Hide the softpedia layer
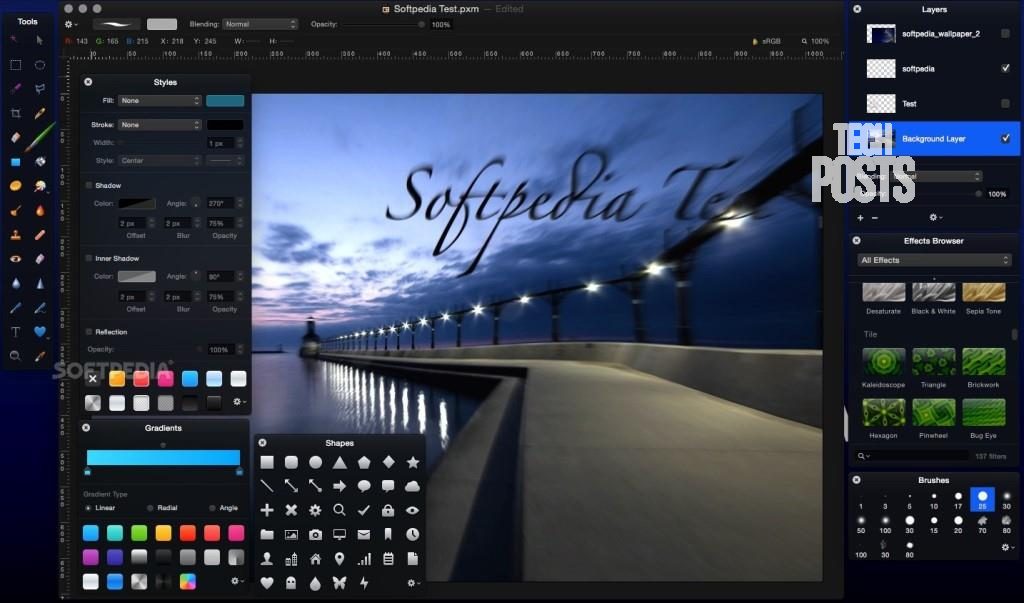 pyautogui.click(x=1005, y=68)
